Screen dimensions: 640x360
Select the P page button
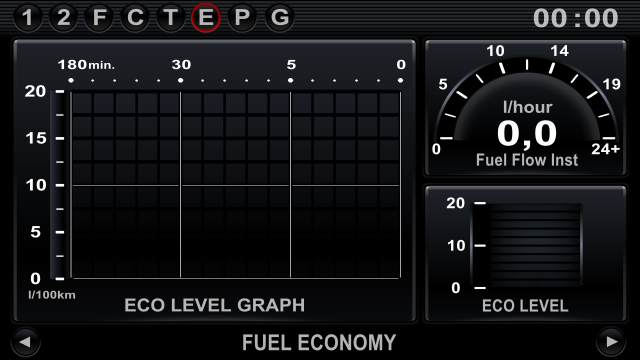[x=242, y=18]
